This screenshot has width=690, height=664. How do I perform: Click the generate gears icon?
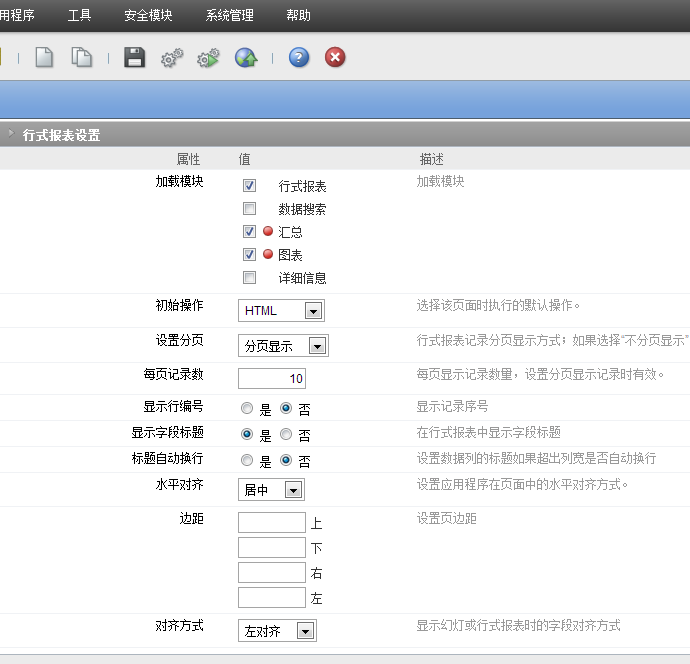172,58
